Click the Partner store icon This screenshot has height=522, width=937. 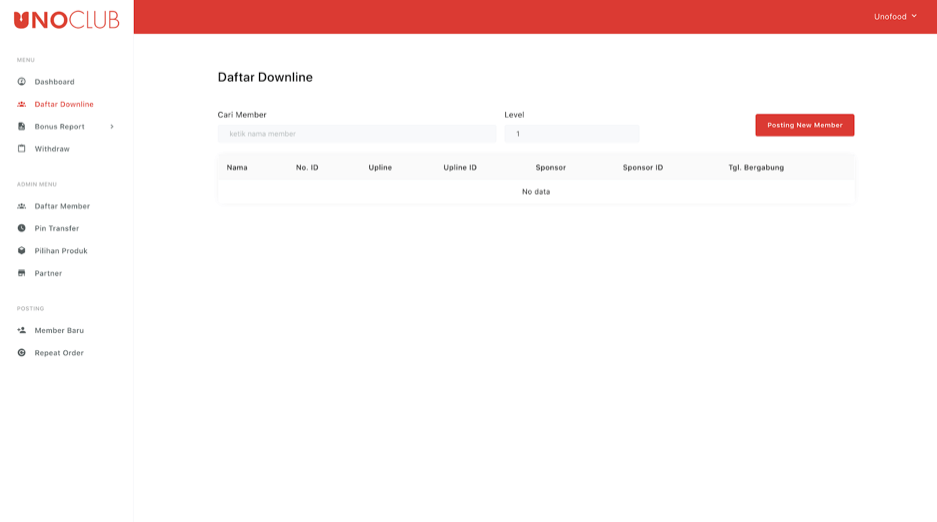point(21,273)
